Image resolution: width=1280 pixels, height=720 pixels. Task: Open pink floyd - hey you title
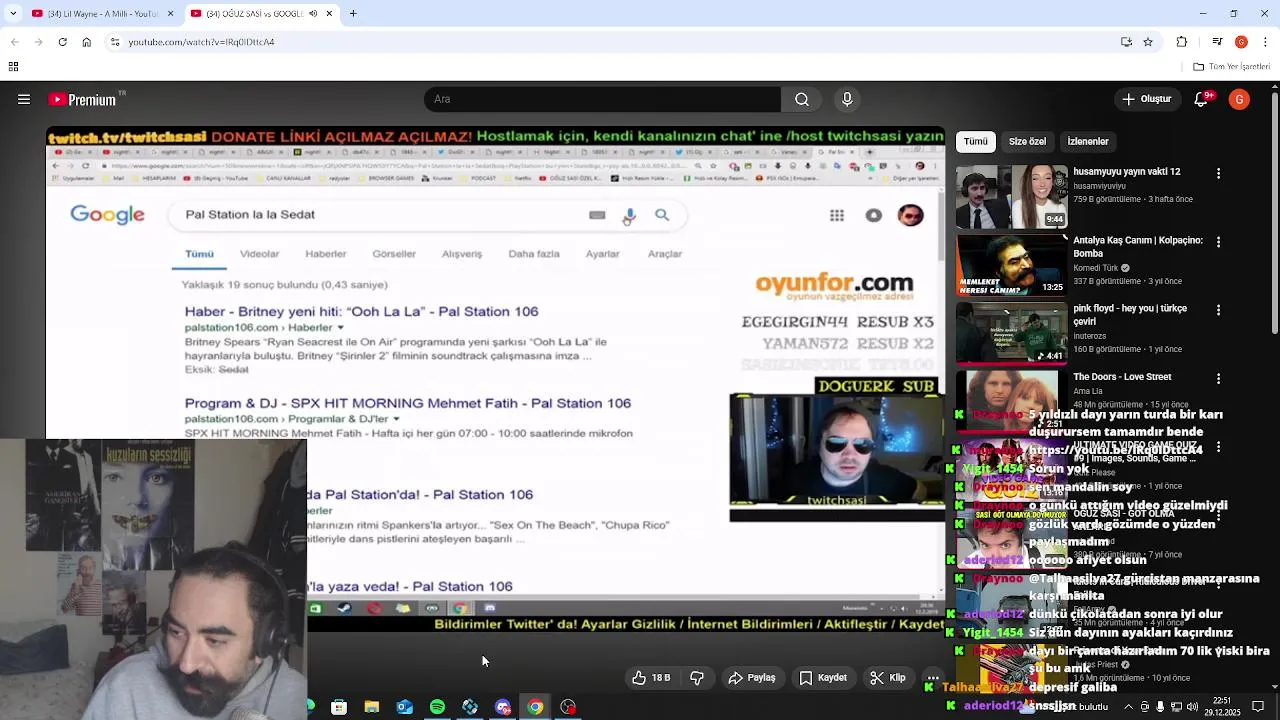pyautogui.click(x=1130, y=315)
